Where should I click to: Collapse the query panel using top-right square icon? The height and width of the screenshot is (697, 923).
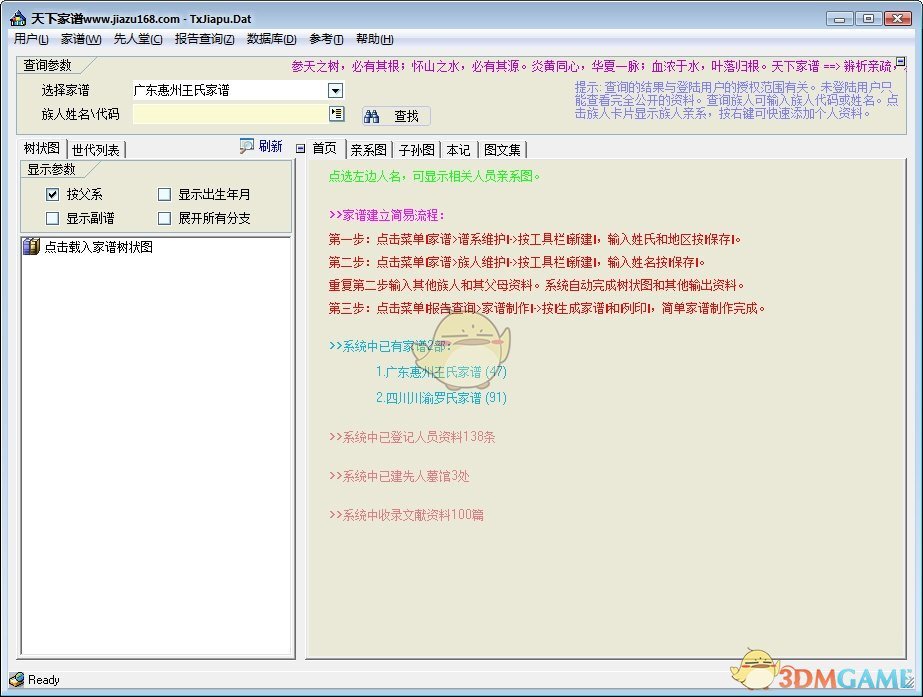(900, 61)
